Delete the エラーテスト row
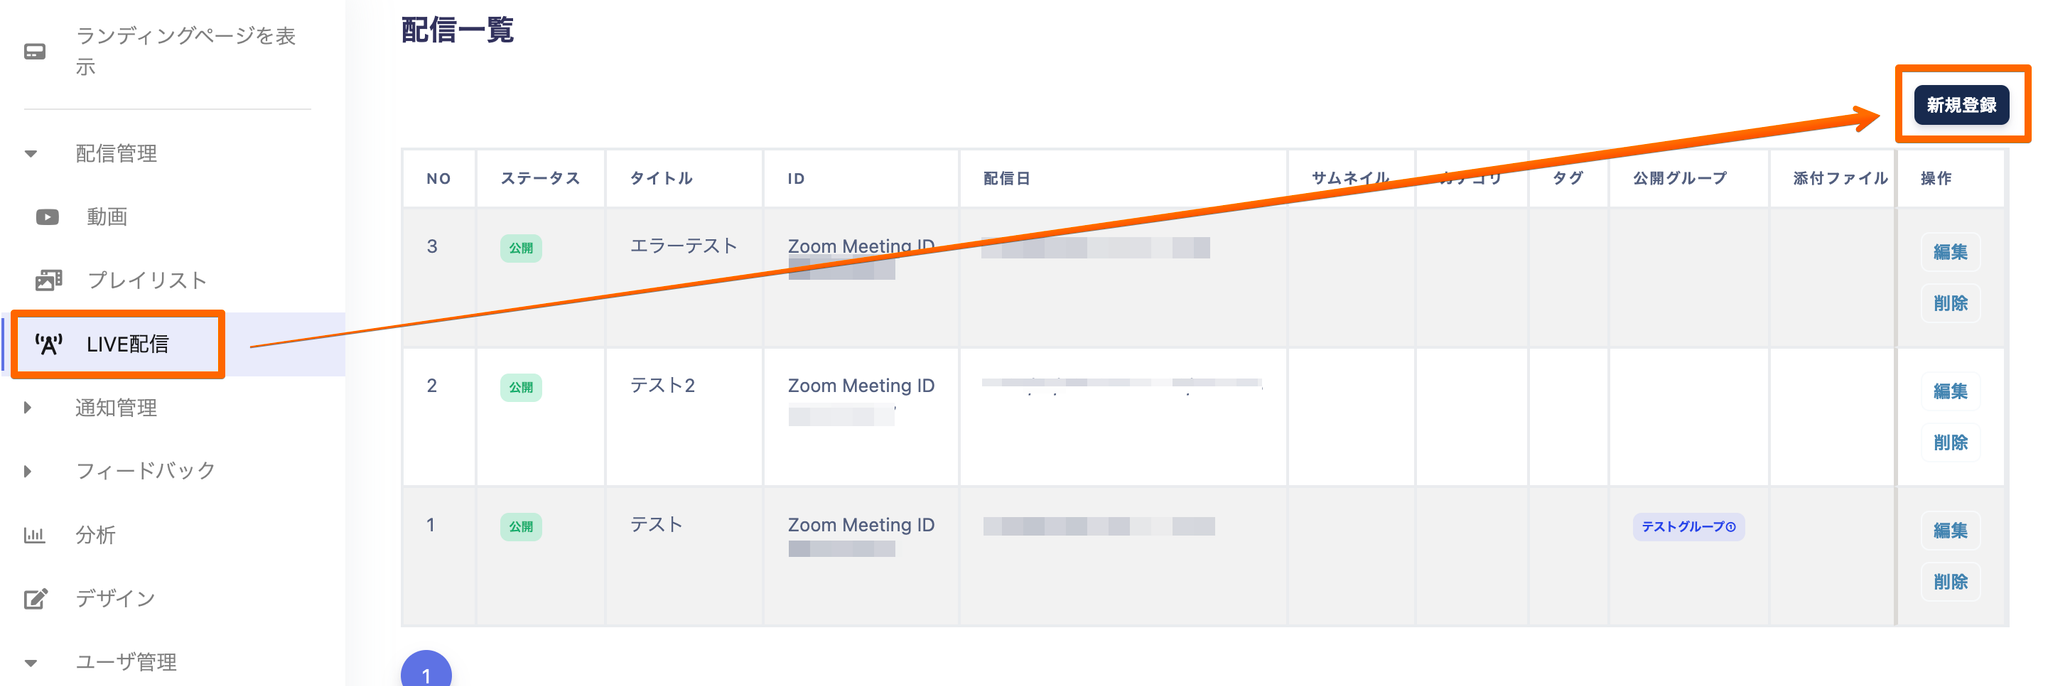This screenshot has width=2048, height=686. (1950, 303)
